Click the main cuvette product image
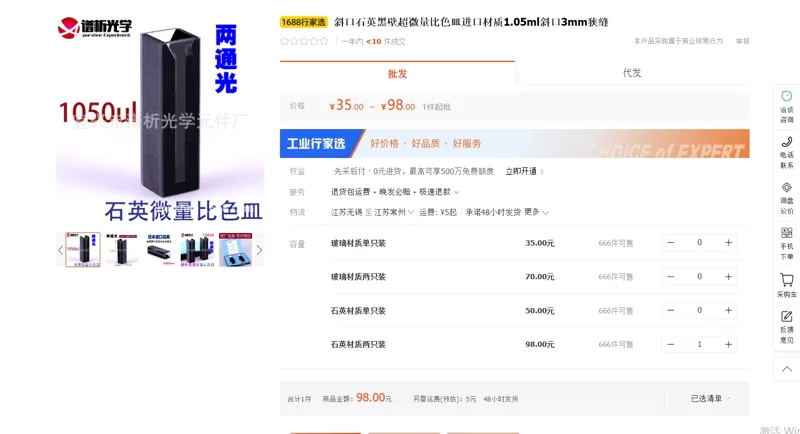 pos(160,120)
